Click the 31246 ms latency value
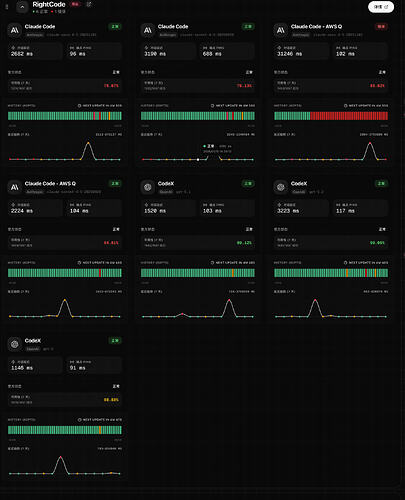The height and width of the screenshot is (500, 405). click(290, 54)
